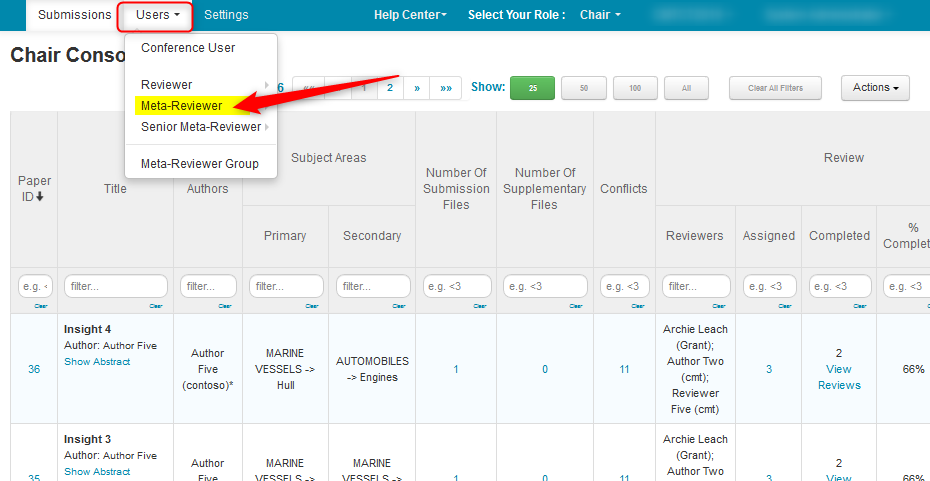
Task: View Reviews for paper 36
Action: pos(839,377)
